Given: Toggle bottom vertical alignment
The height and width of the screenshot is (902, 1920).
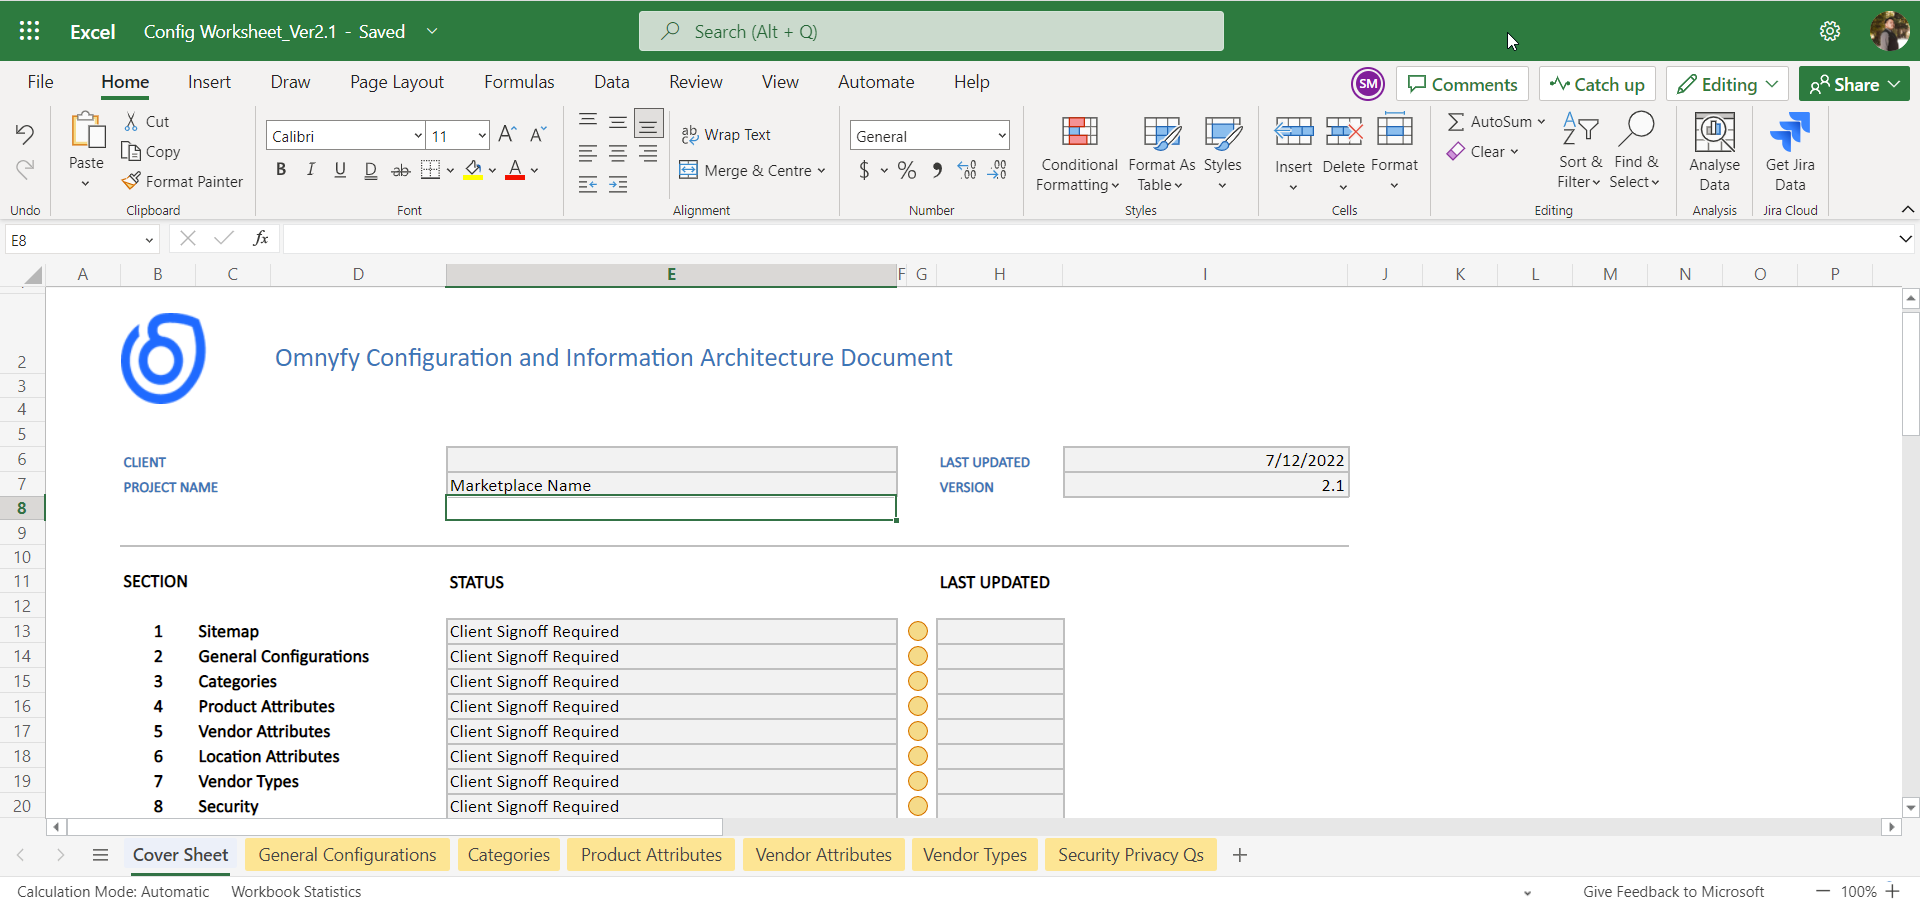Looking at the screenshot, I should click(648, 124).
